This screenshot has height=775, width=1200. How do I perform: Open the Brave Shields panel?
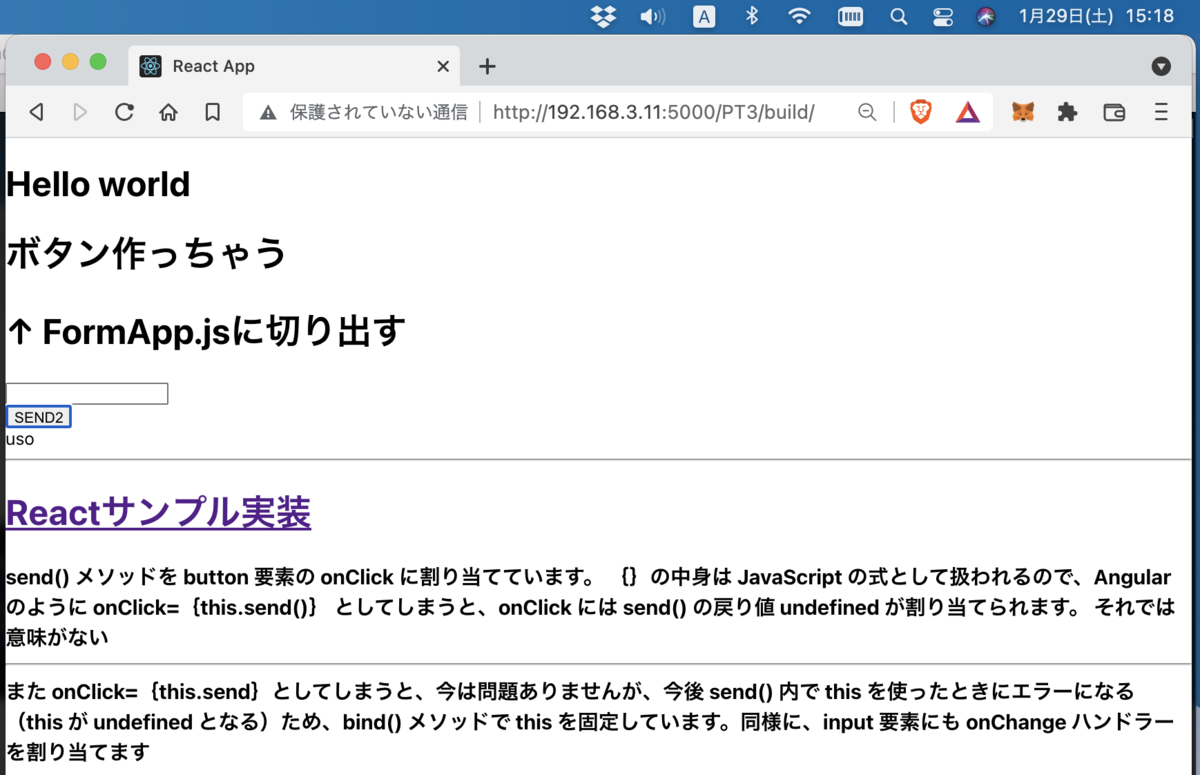(919, 112)
